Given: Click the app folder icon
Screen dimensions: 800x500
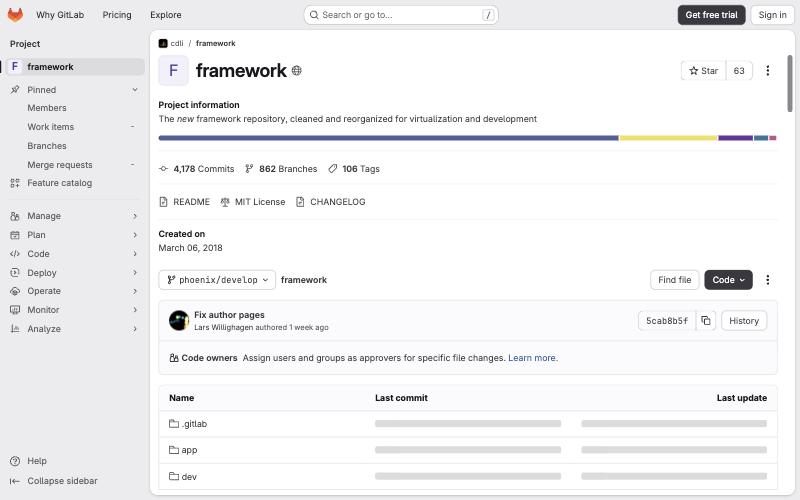Looking at the screenshot, I should 174,449.
